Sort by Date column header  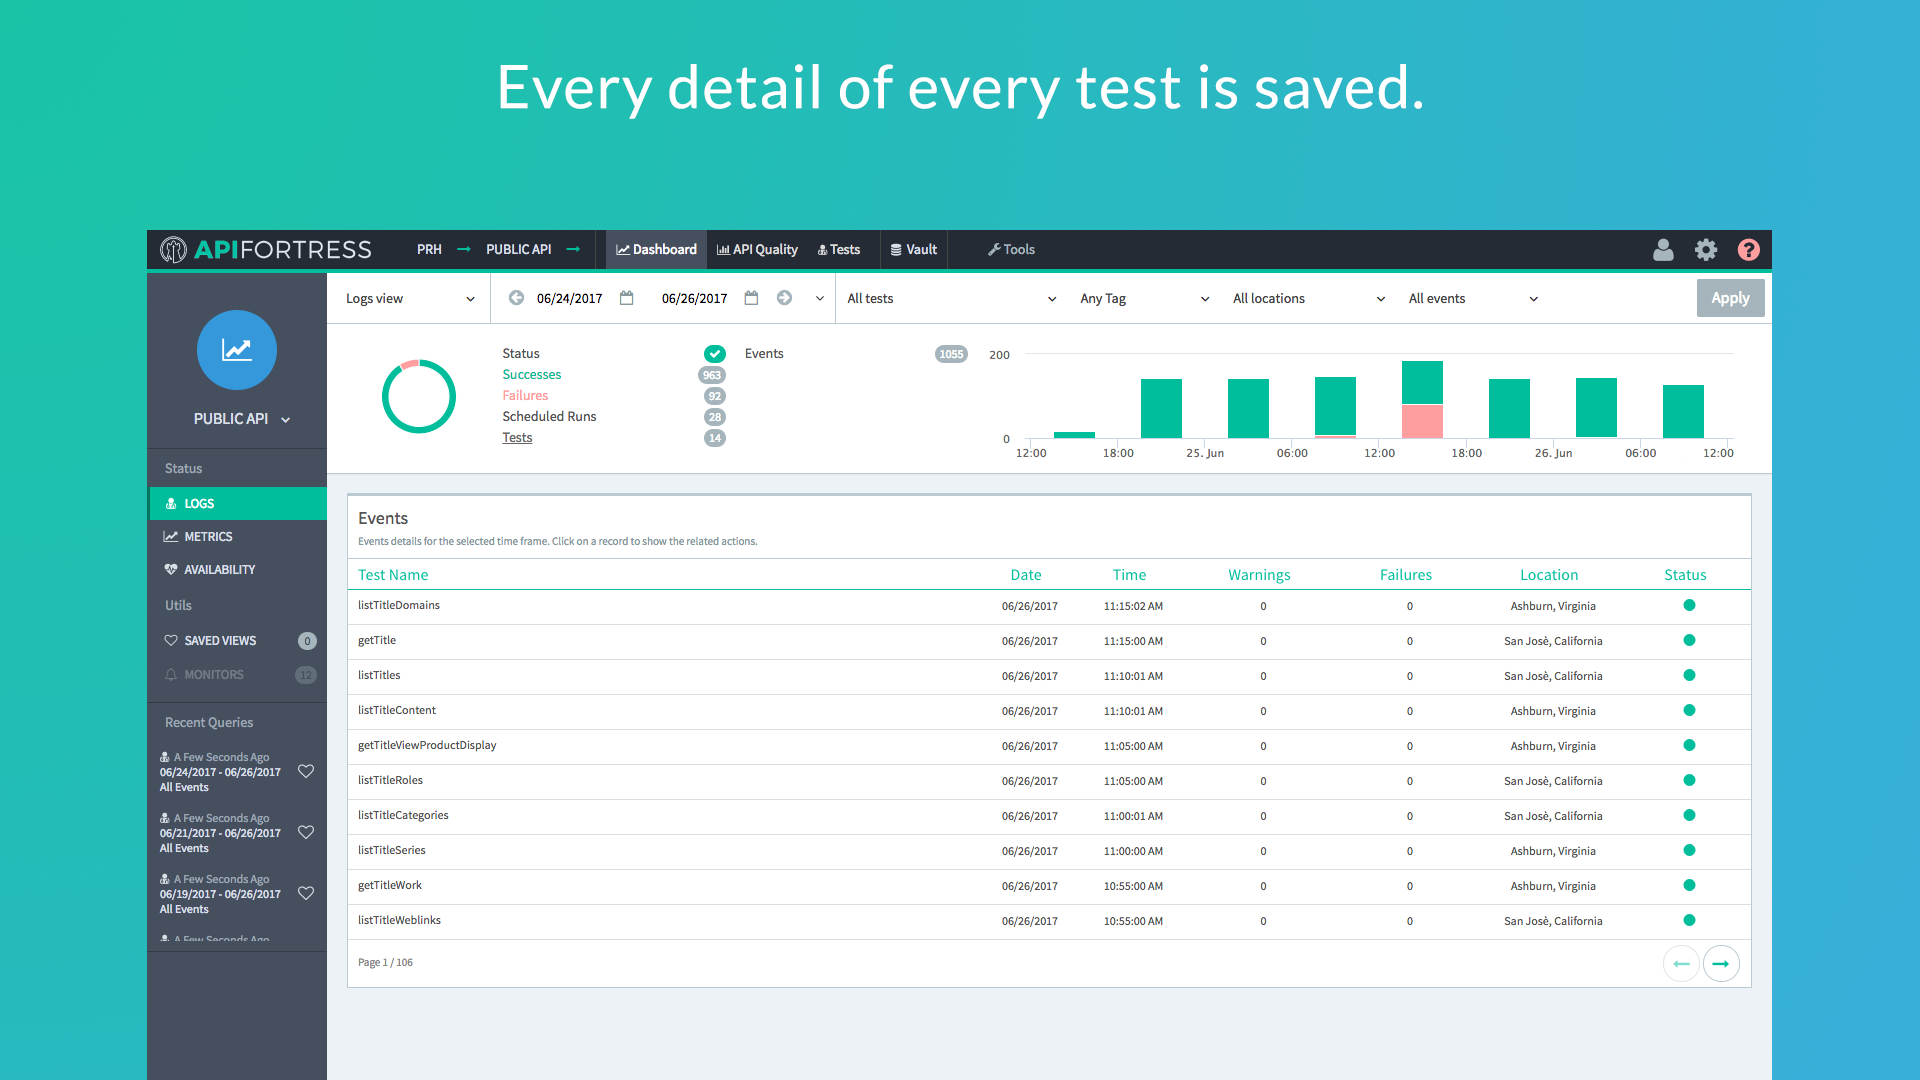(1026, 575)
